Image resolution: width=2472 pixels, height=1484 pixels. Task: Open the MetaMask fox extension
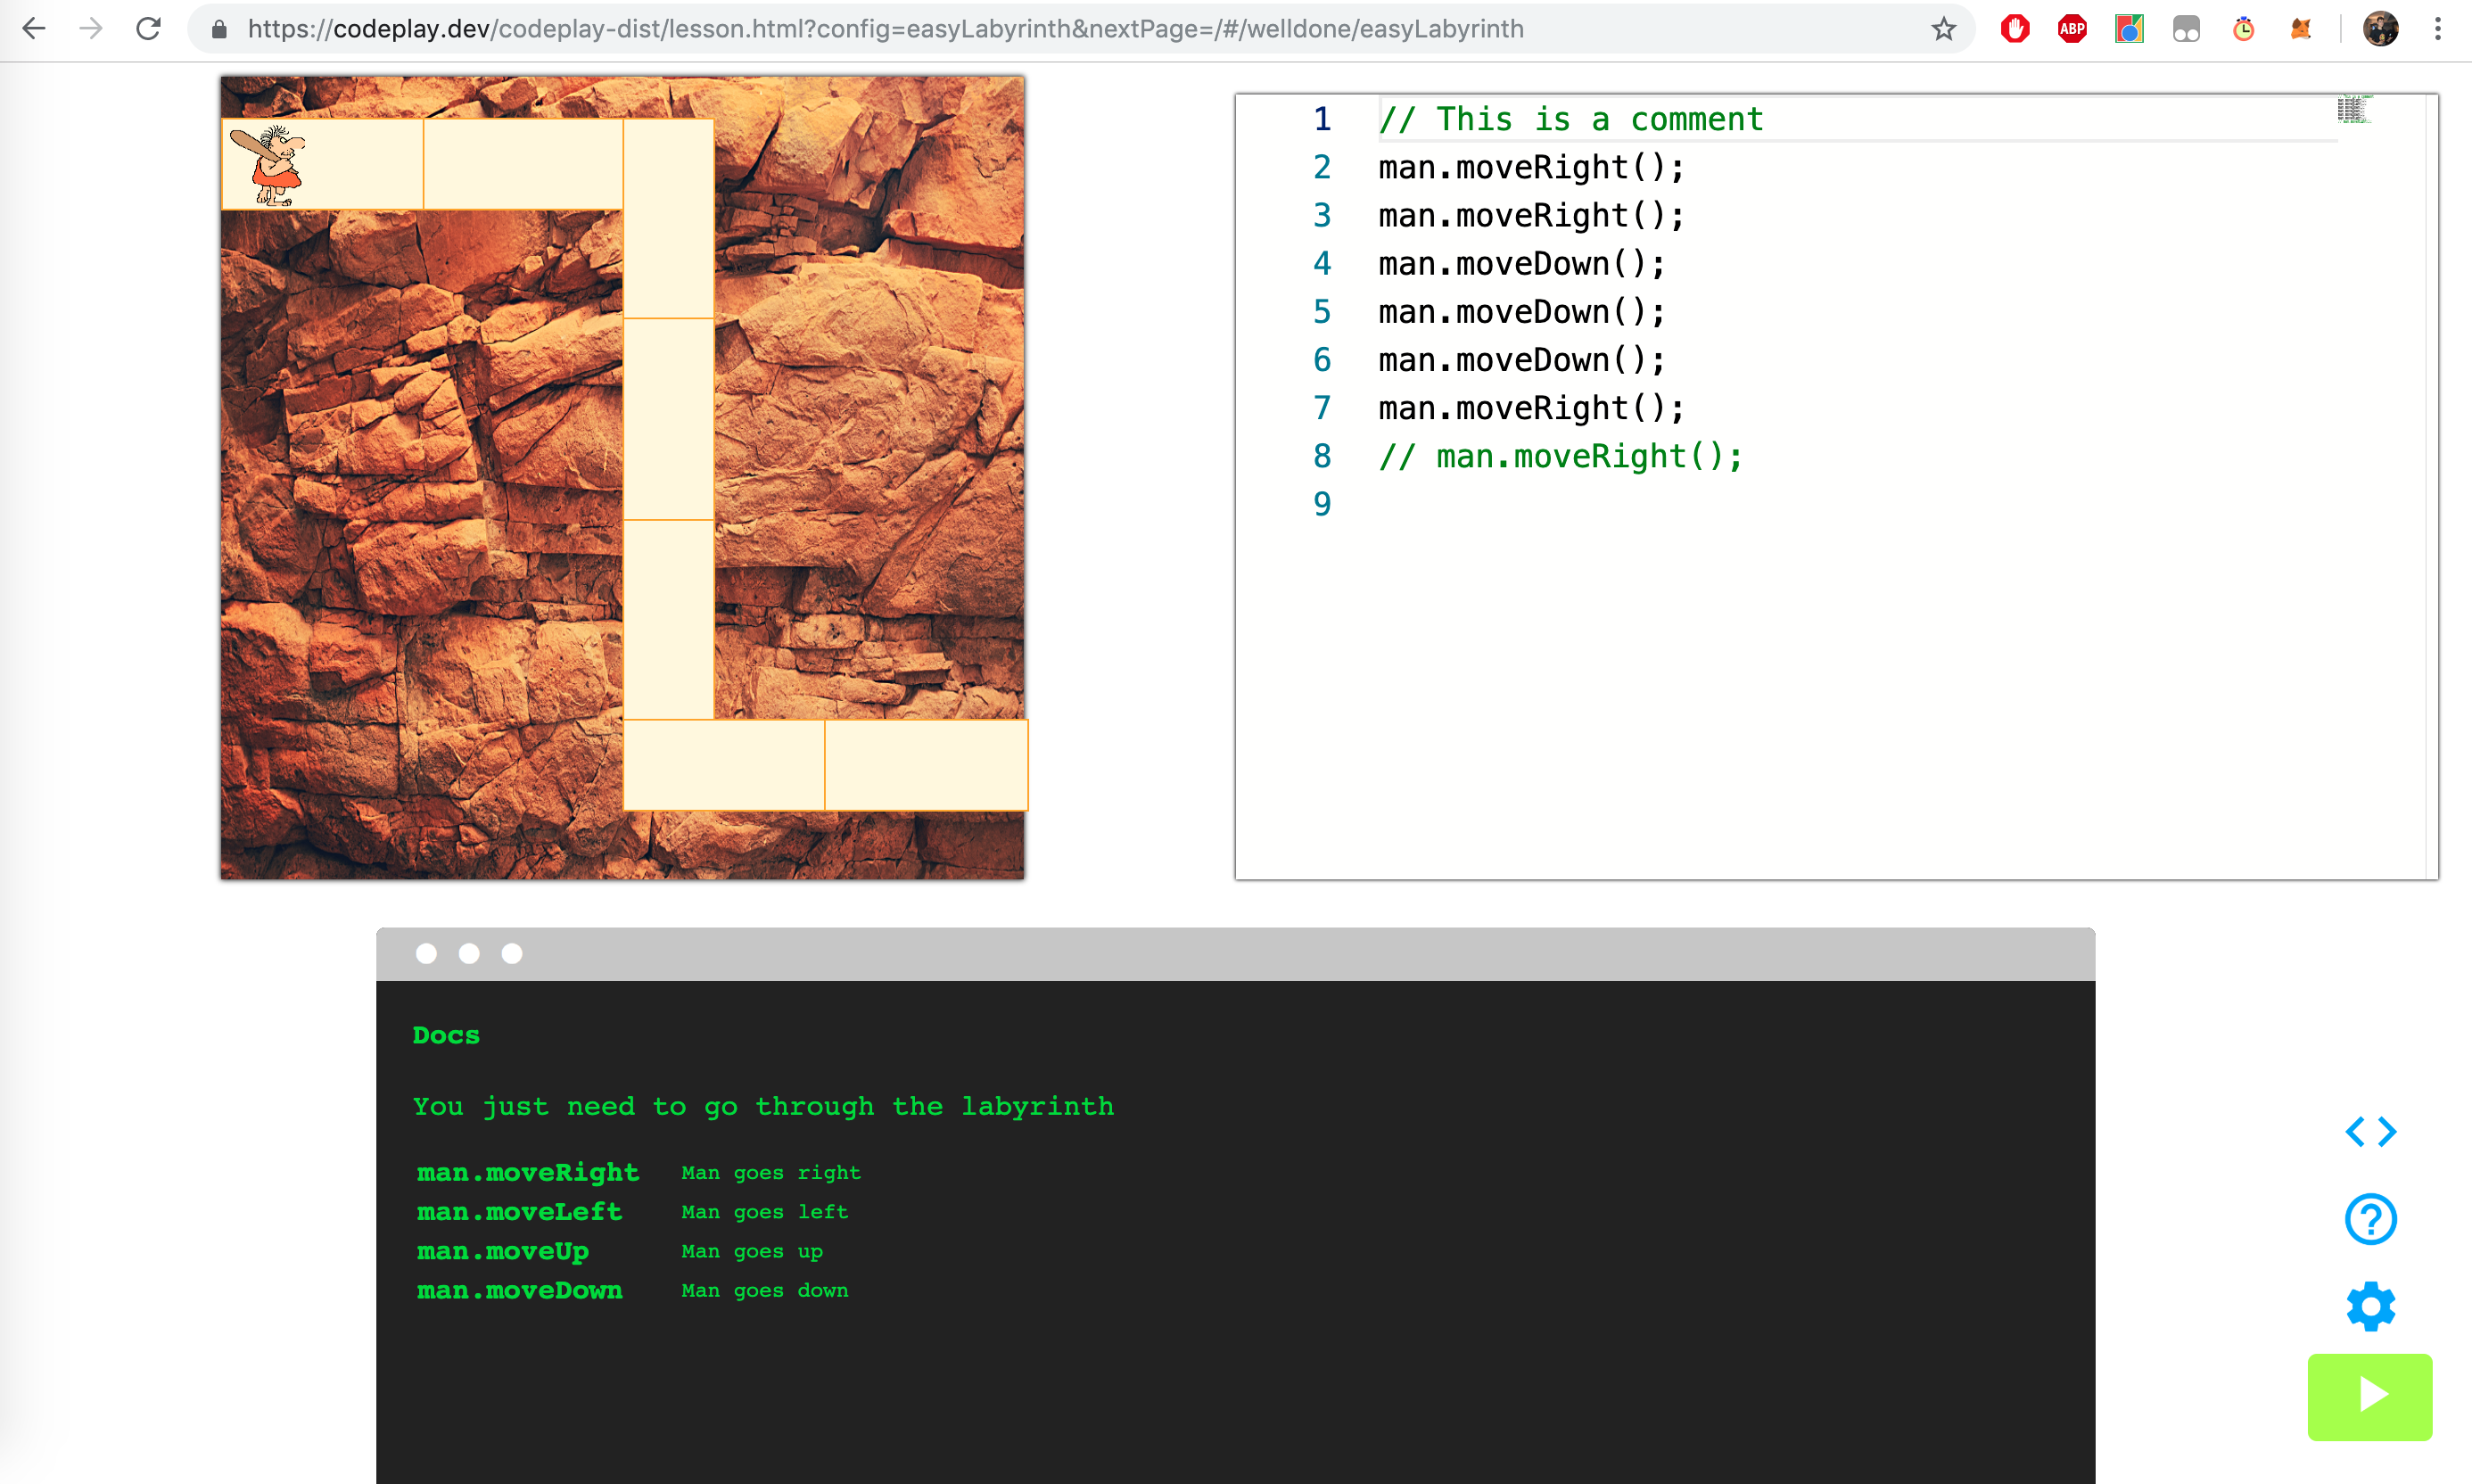pyautogui.click(x=2300, y=29)
